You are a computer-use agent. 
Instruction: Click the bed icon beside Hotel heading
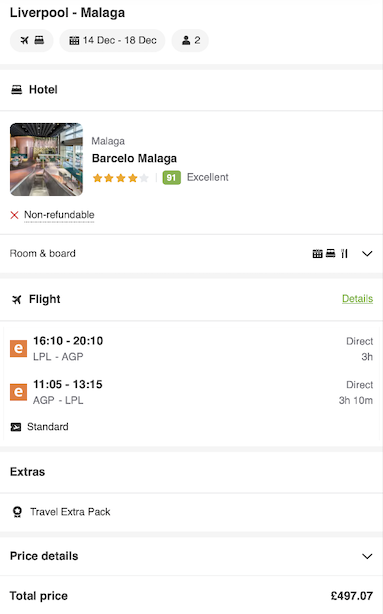pos(16,90)
